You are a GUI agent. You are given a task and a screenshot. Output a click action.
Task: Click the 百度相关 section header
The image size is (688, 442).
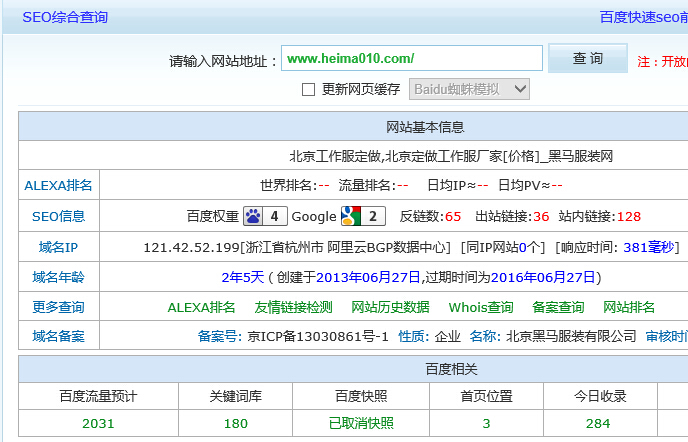452,369
